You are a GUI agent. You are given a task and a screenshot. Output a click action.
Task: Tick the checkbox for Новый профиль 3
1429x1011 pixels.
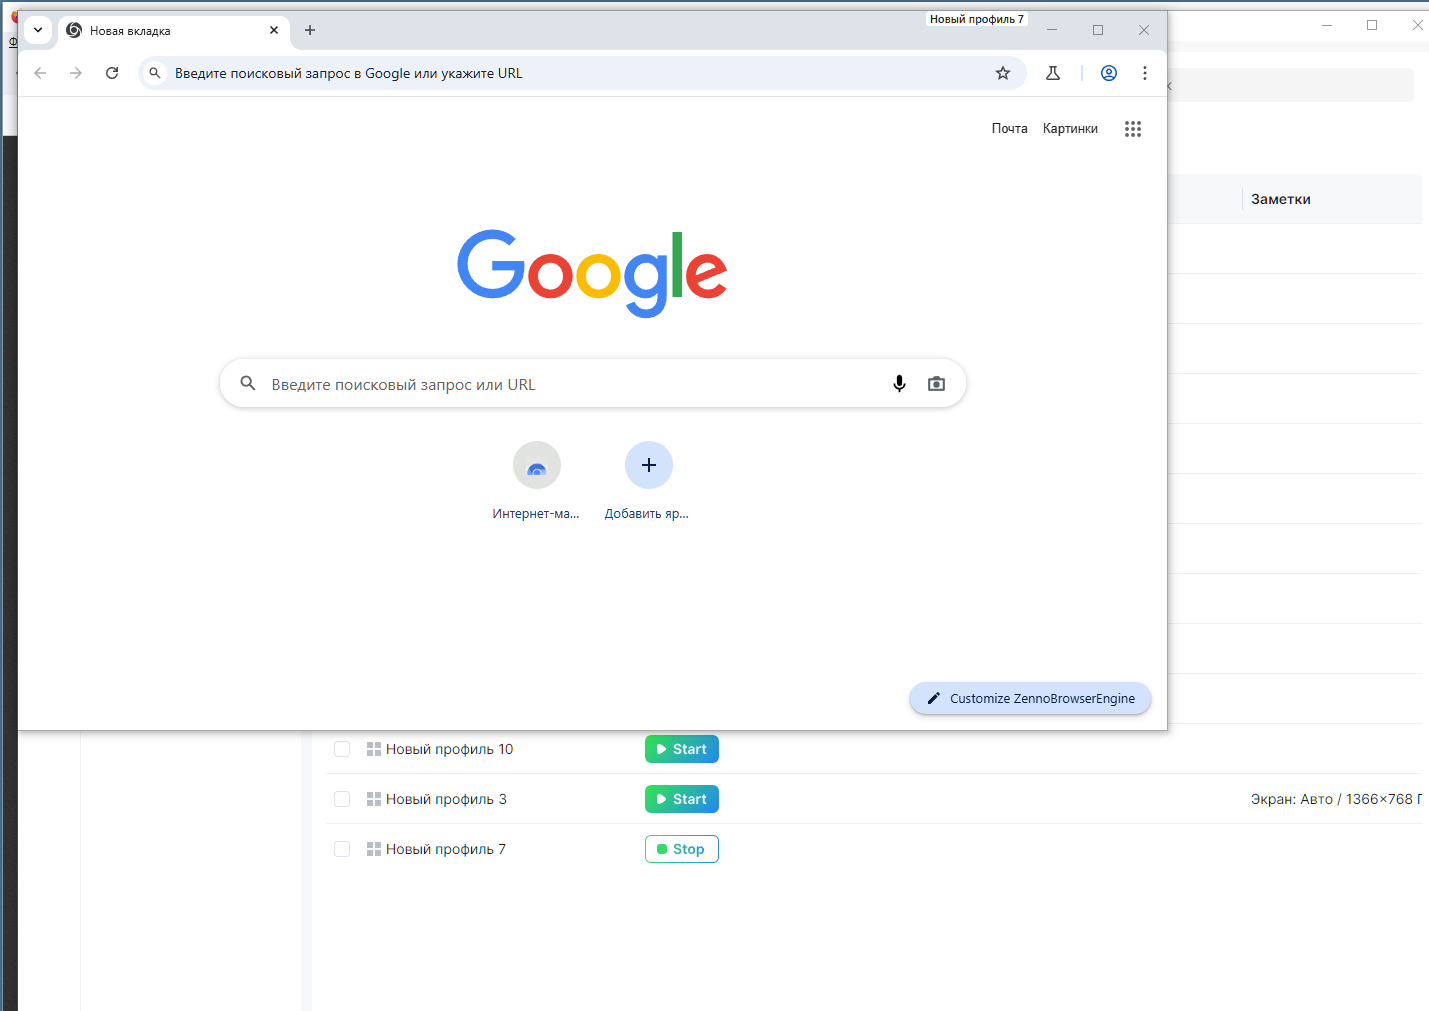pos(342,799)
